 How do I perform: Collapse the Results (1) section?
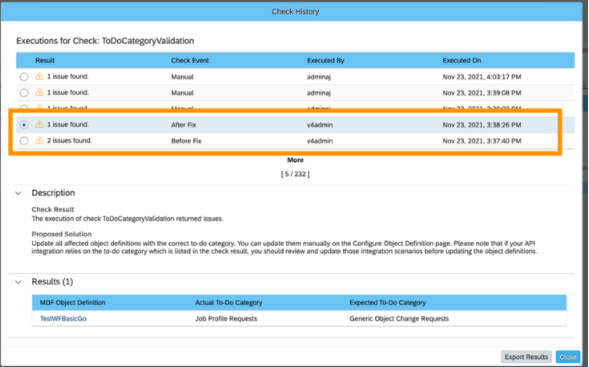[x=18, y=282]
